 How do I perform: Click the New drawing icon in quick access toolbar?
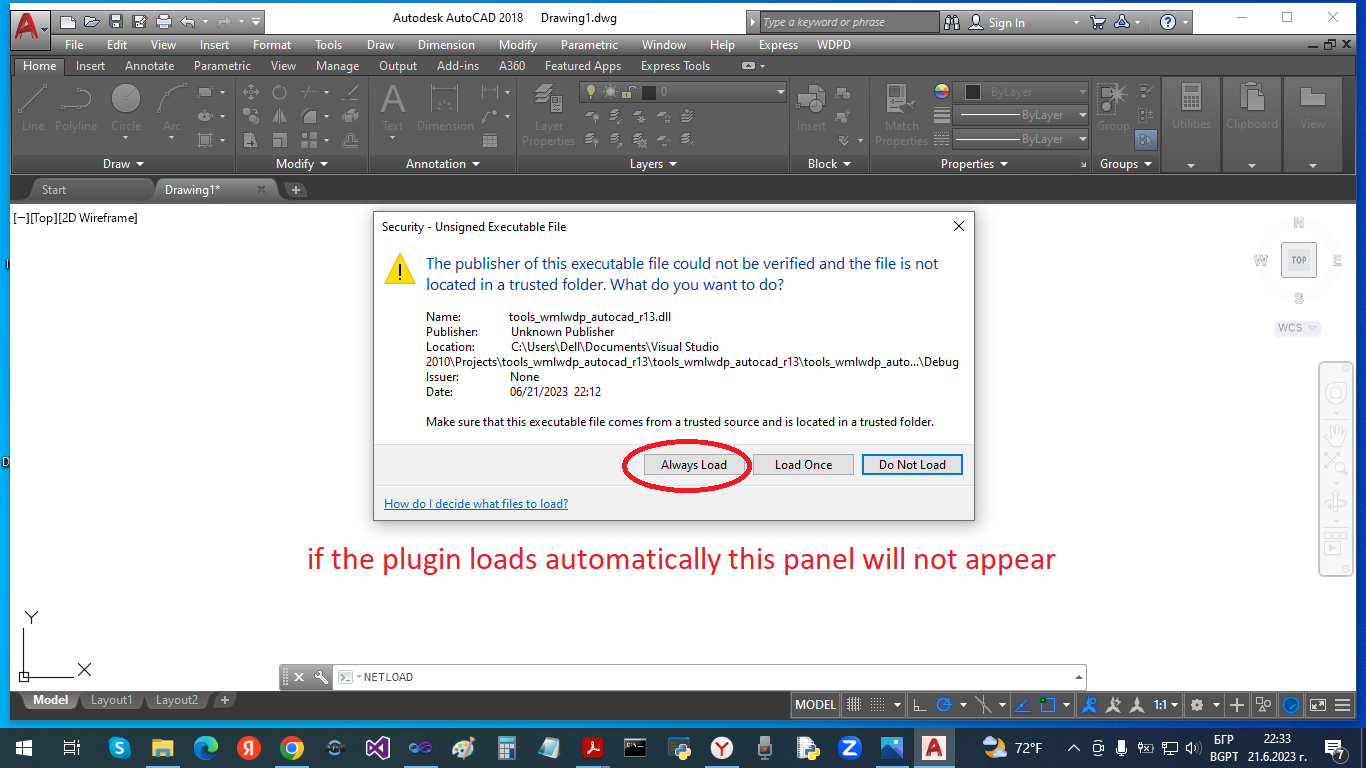(x=68, y=22)
